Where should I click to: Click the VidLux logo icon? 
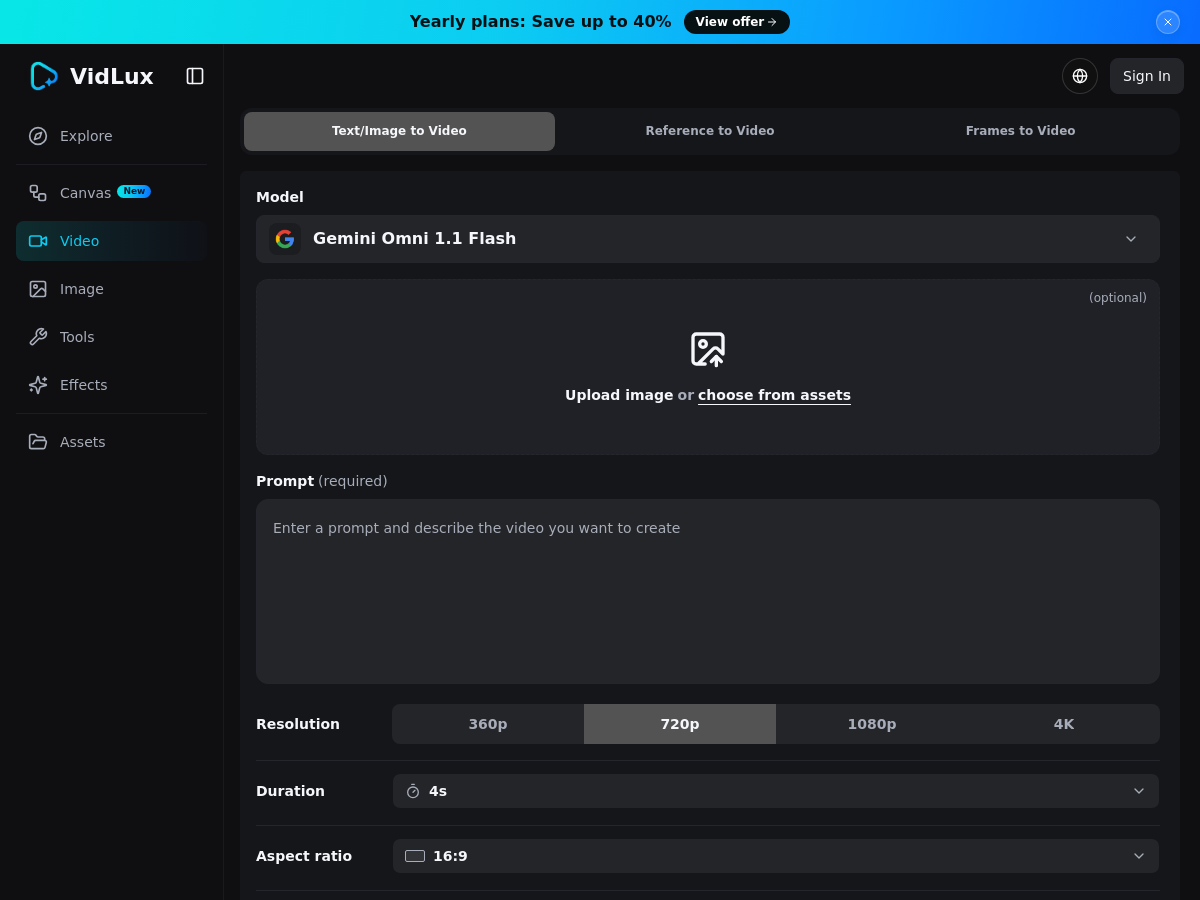point(44,76)
